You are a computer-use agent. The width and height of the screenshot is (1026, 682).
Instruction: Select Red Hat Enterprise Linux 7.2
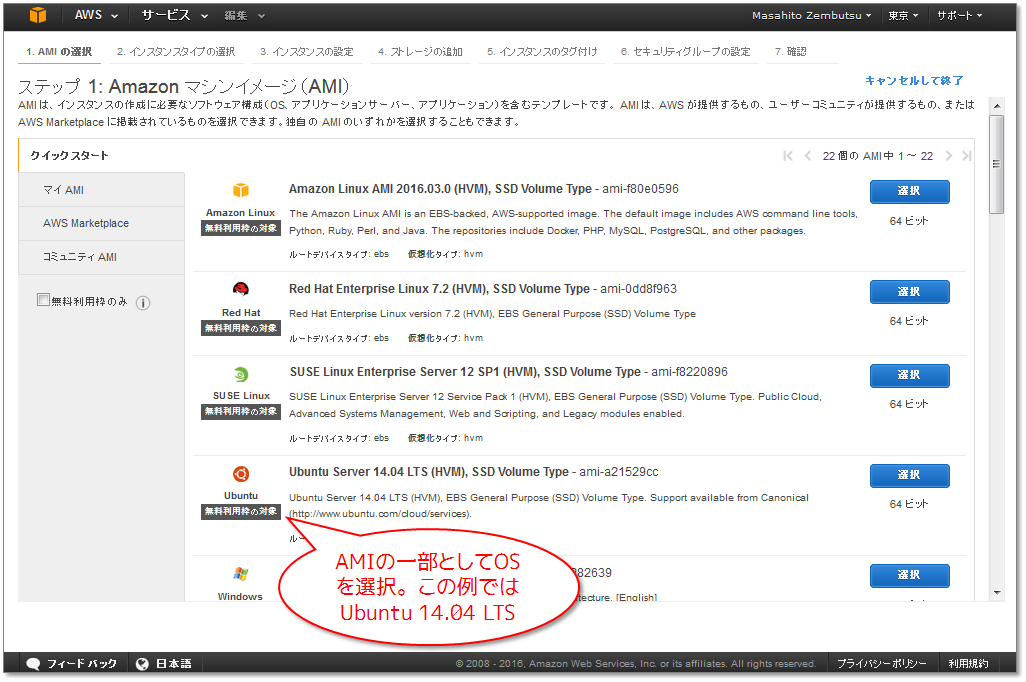909,292
